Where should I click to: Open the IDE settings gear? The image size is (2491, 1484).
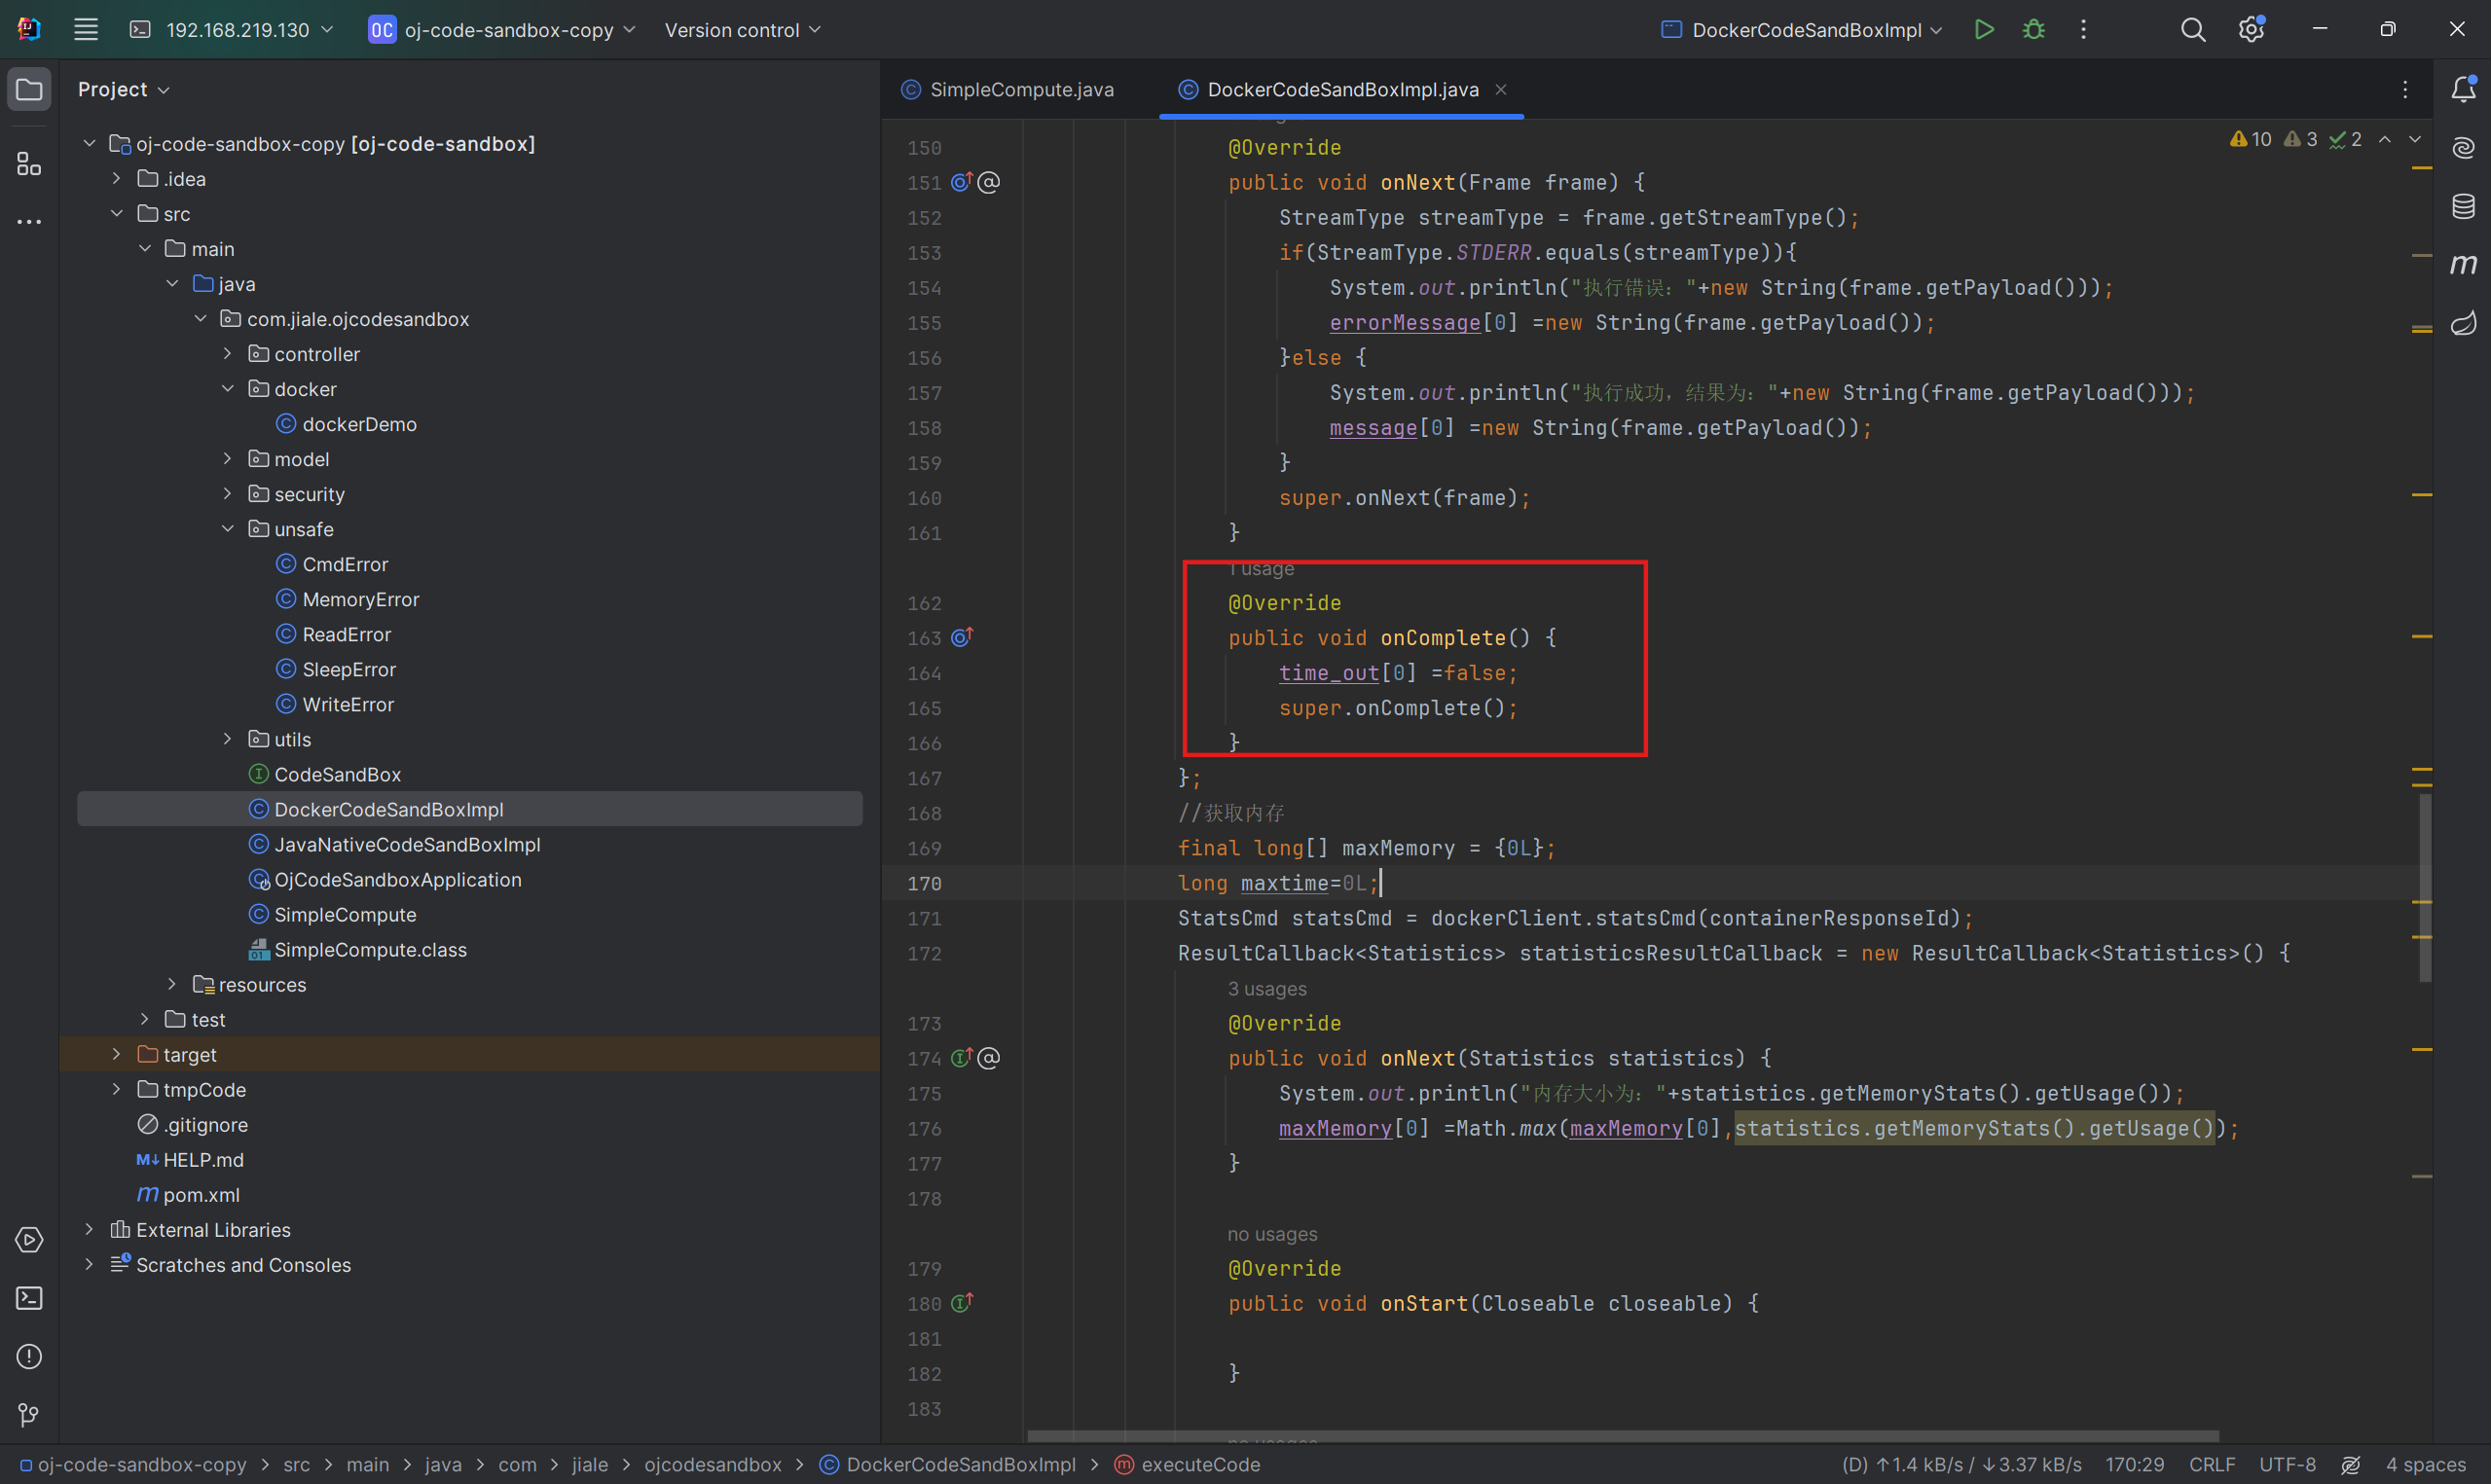(x=2251, y=30)
